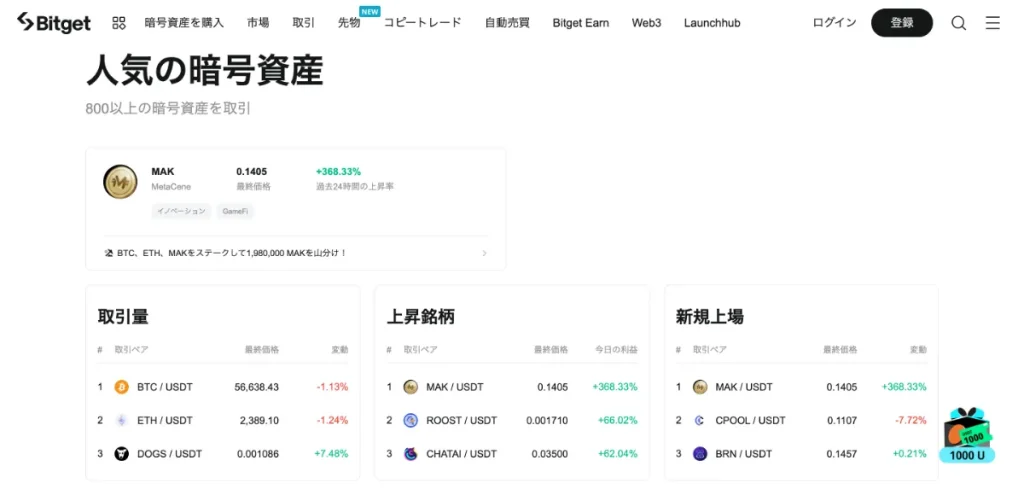Click the BRN coin icon
This screenshot has height=495, width=1024.
point(700,454)
